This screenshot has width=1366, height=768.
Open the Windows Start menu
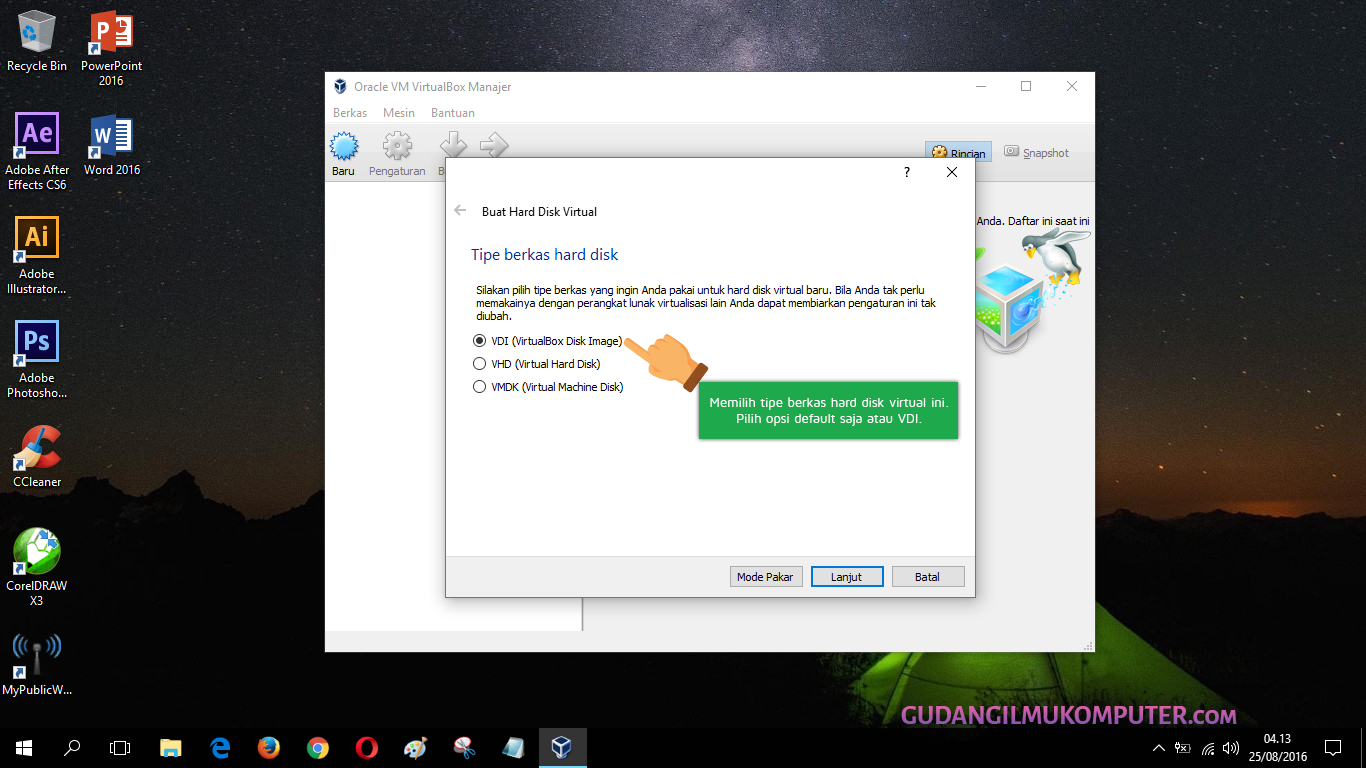[x=24, y=748]
